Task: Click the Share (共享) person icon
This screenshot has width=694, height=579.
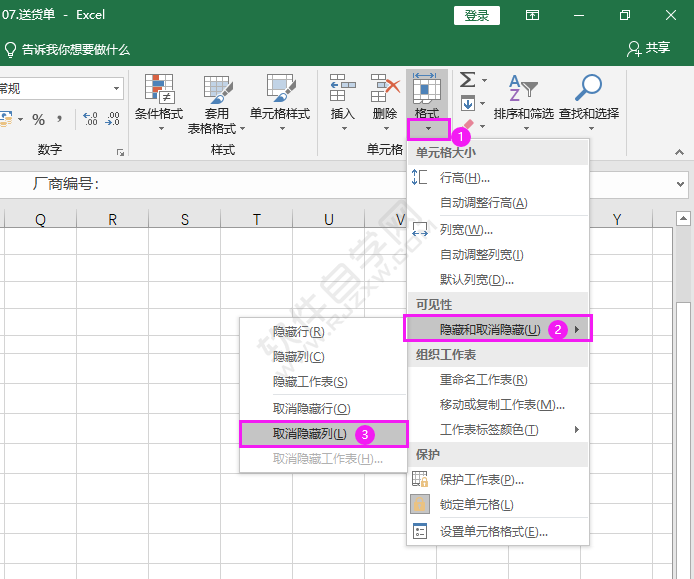Action: pos(634,49)
